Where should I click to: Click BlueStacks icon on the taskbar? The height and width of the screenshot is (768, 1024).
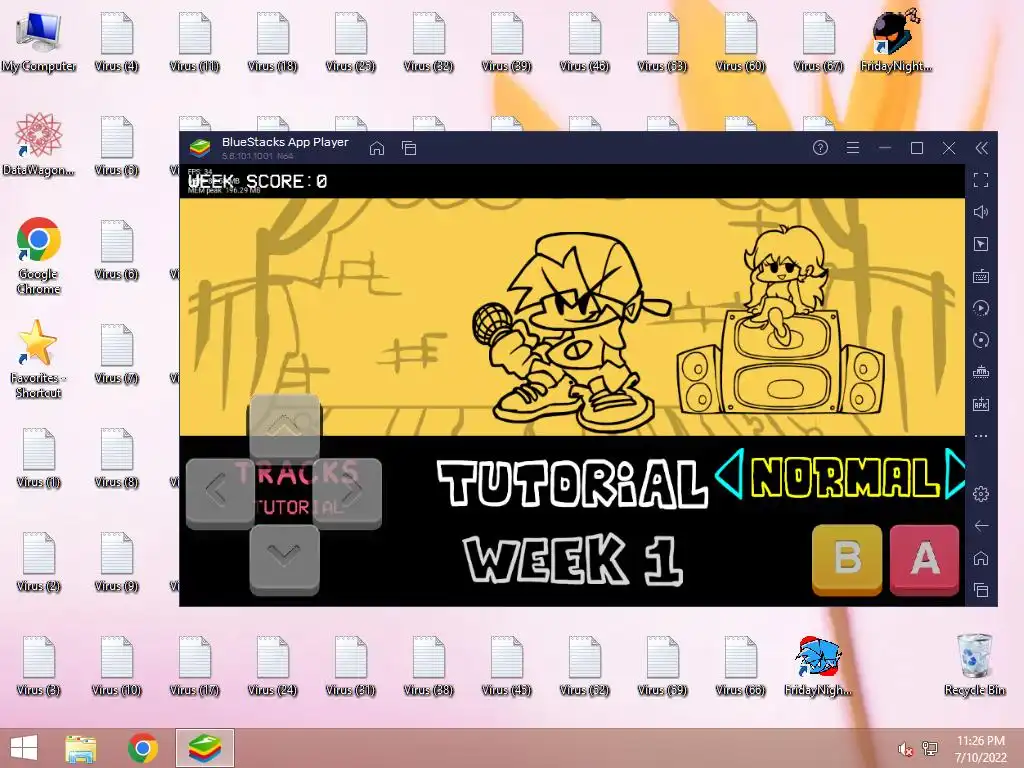[204, 748]
